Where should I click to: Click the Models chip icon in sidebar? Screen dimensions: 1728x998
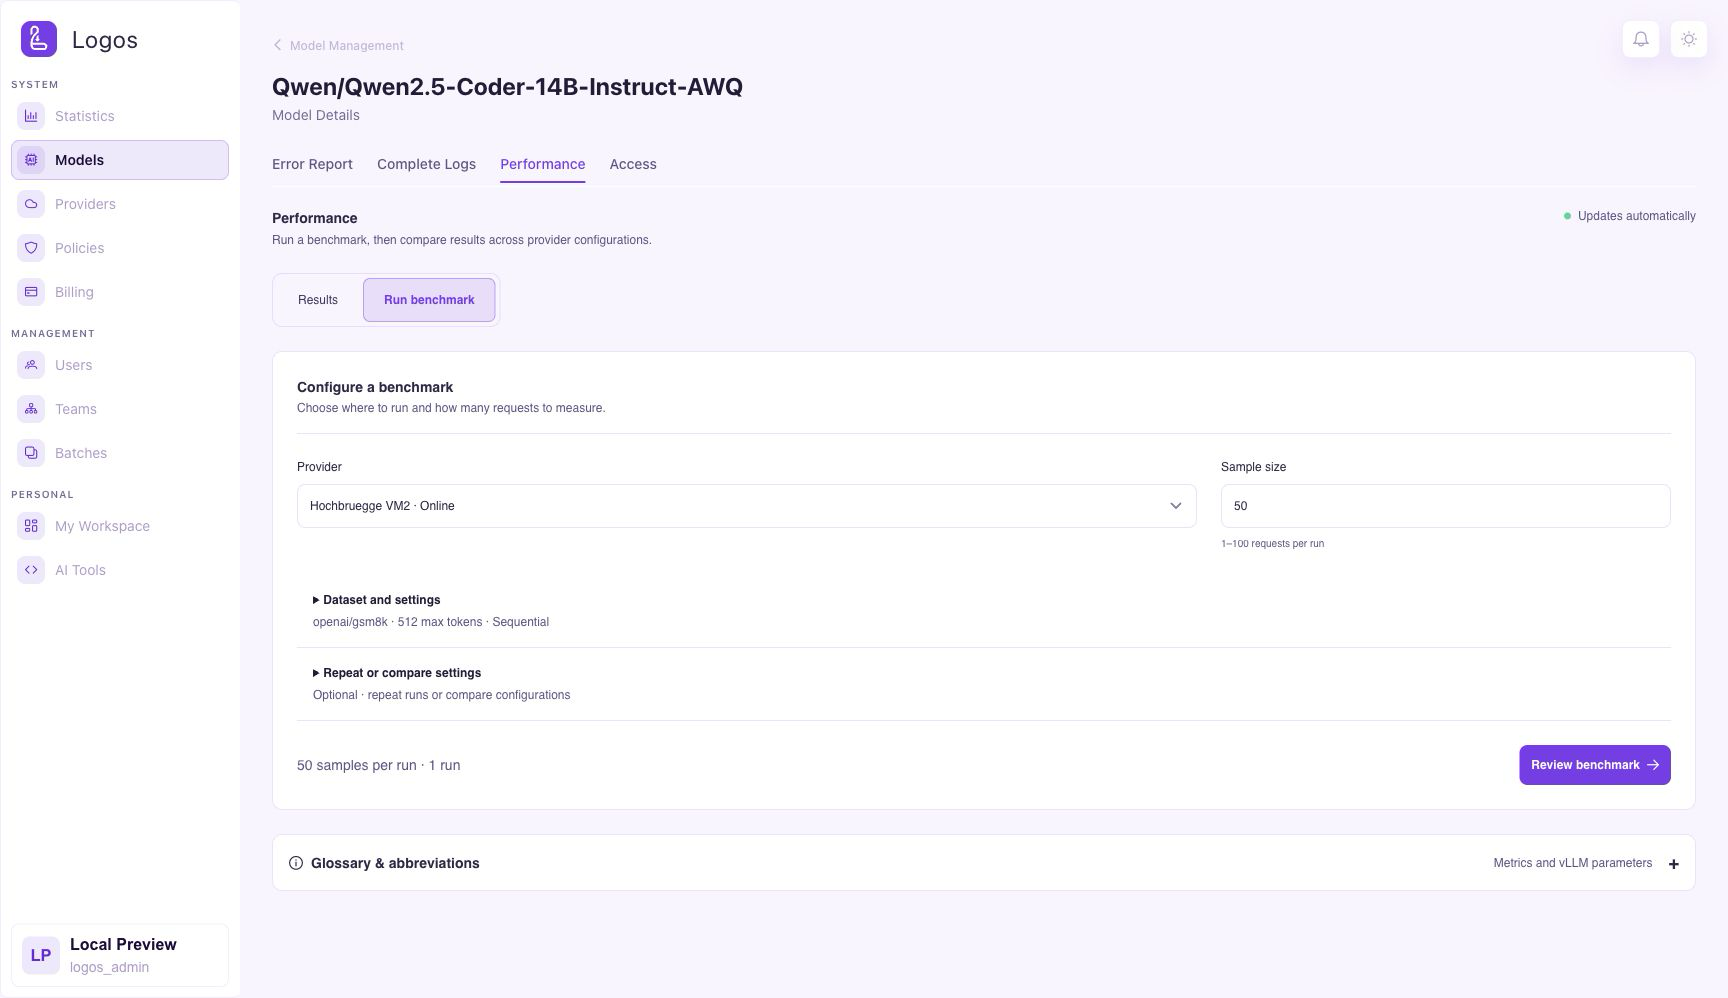pyautogui.click(x=31, y=160)
